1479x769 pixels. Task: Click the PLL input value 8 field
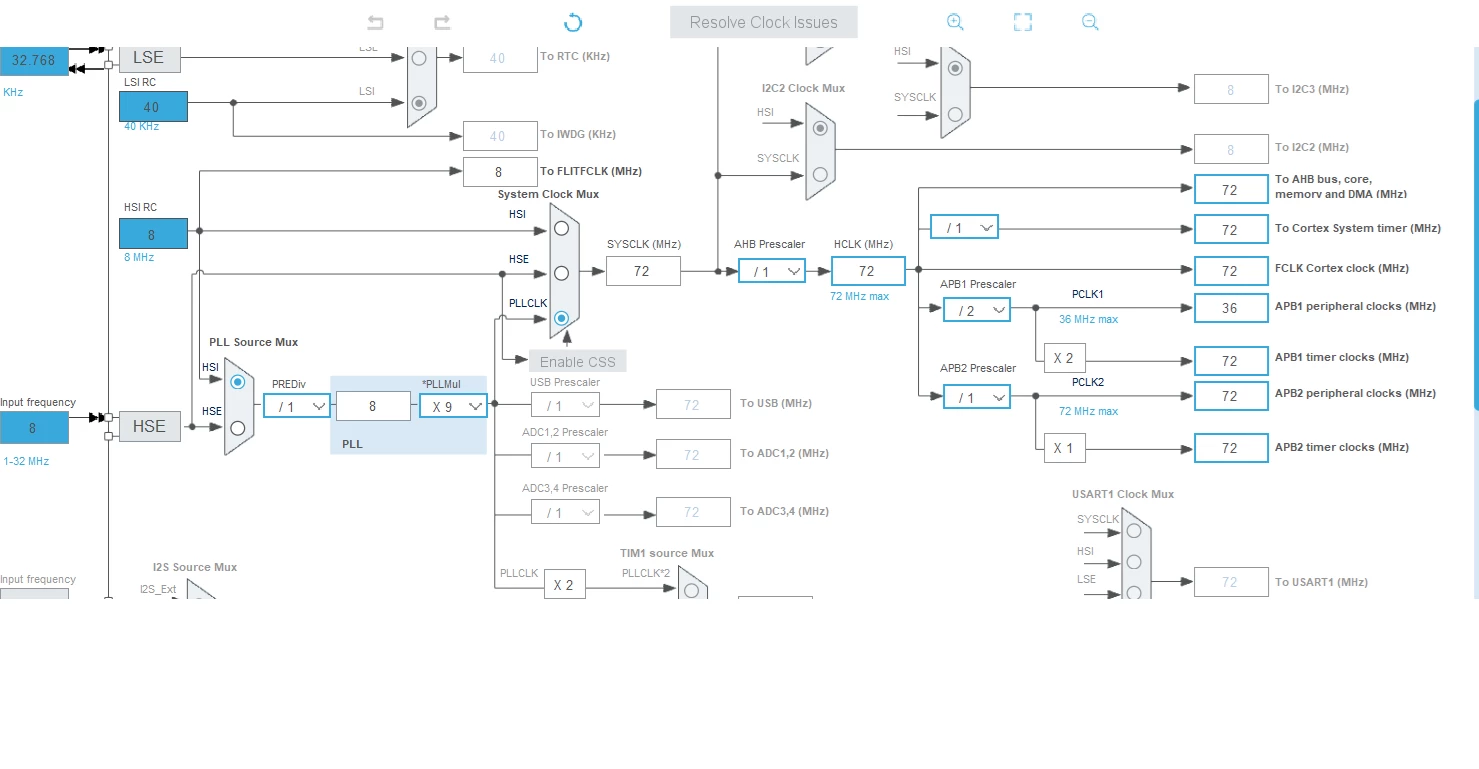373,406
